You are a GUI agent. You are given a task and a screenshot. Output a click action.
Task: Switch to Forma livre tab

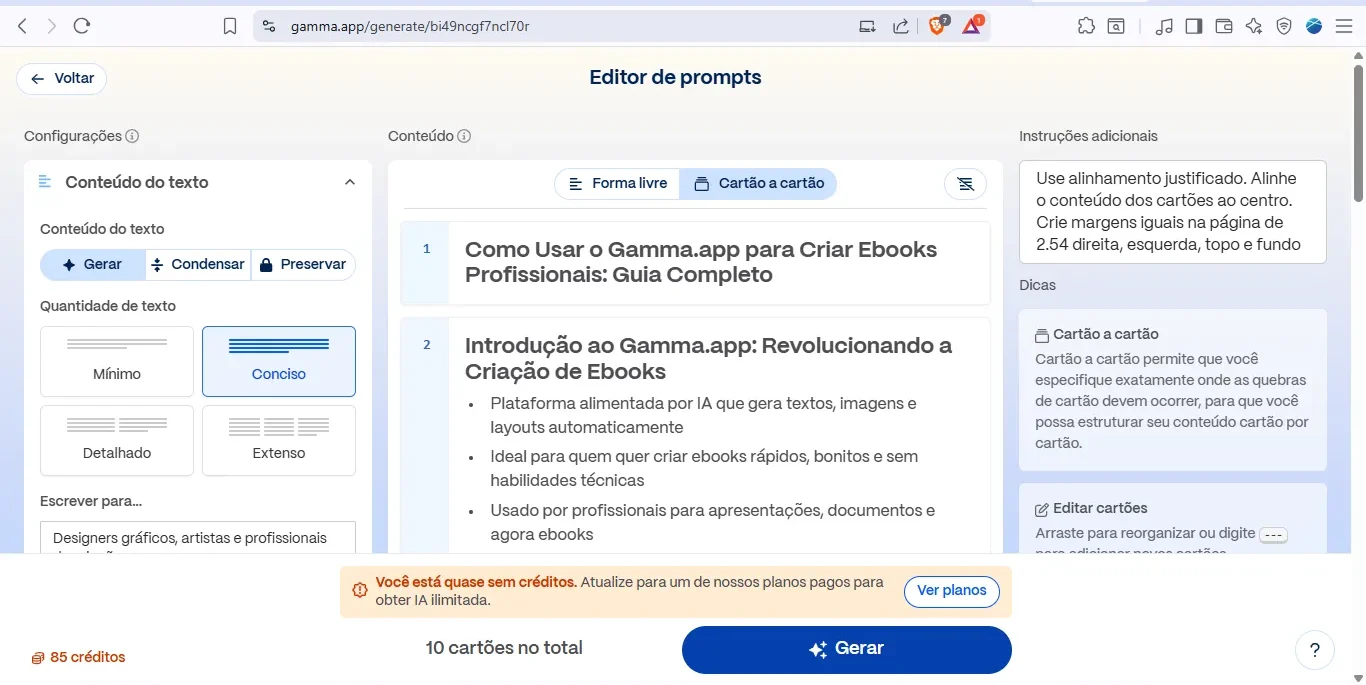pyautogui.click(x=618, y=183)
